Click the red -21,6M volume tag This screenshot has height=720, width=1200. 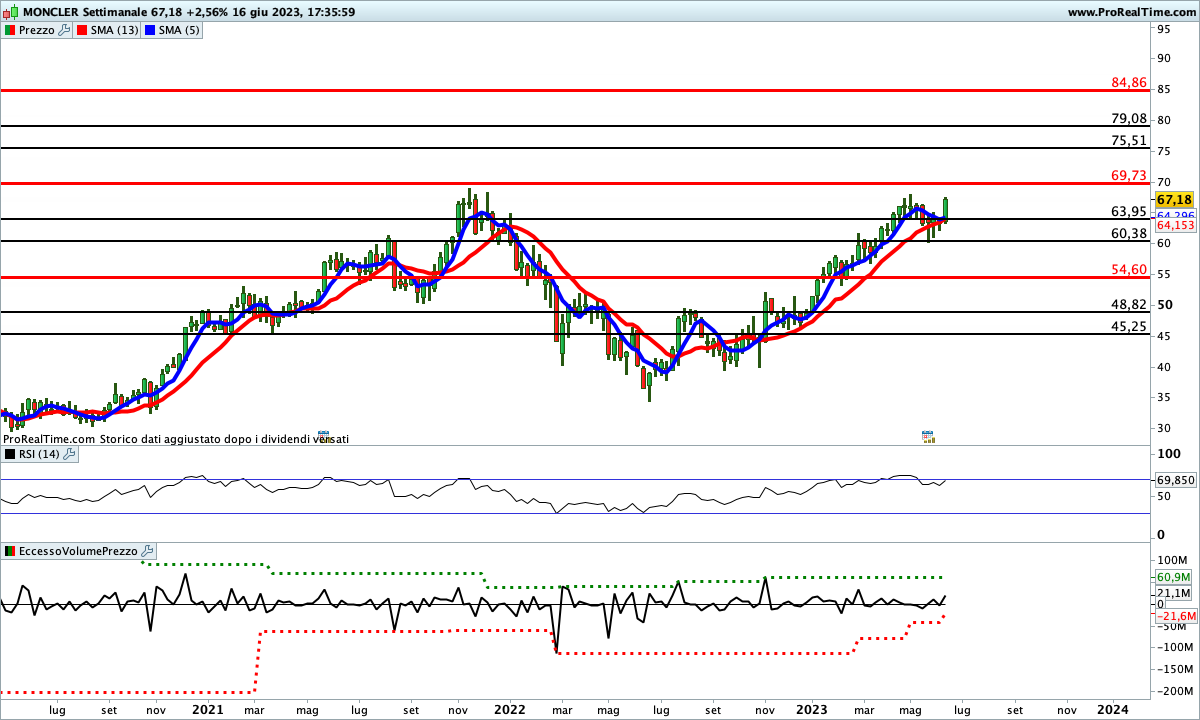point(1176,616)
